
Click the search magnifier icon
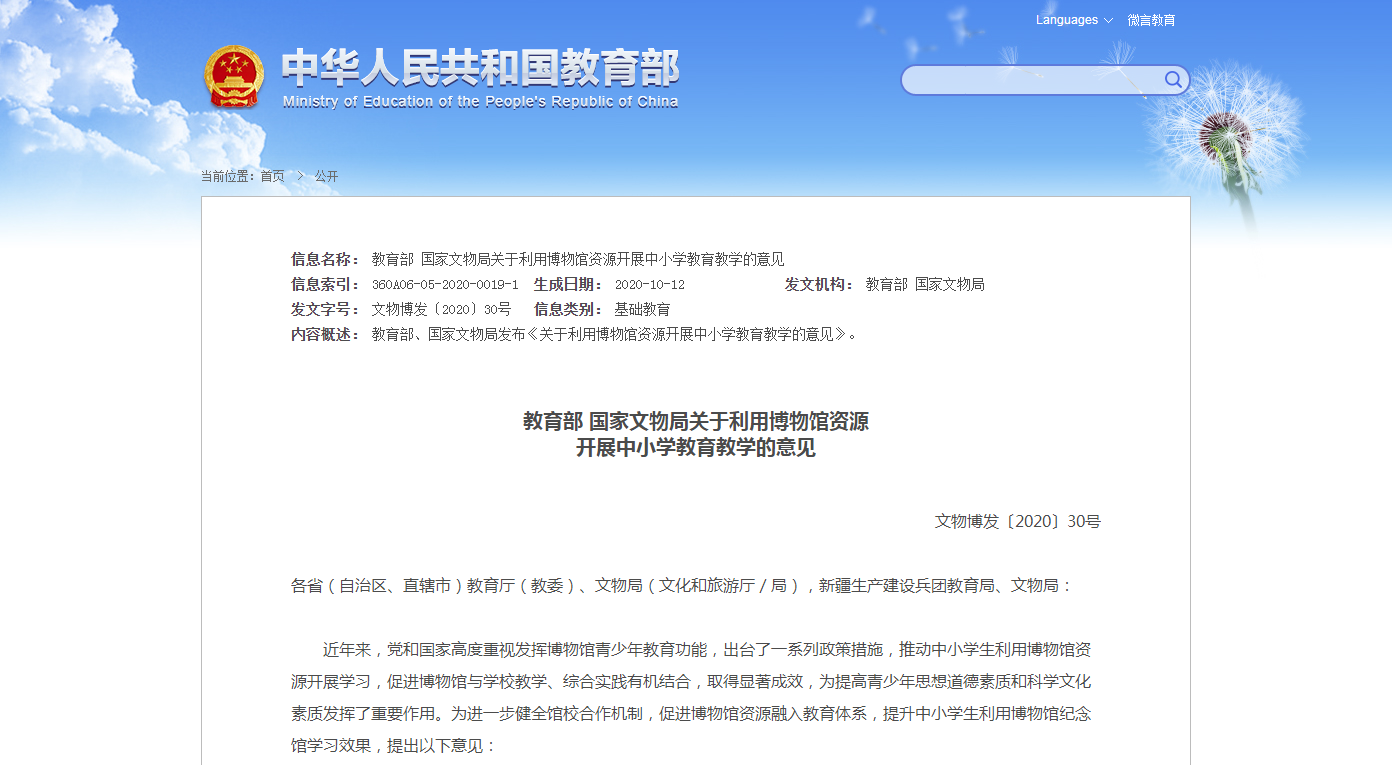[x=1173, y=80]
